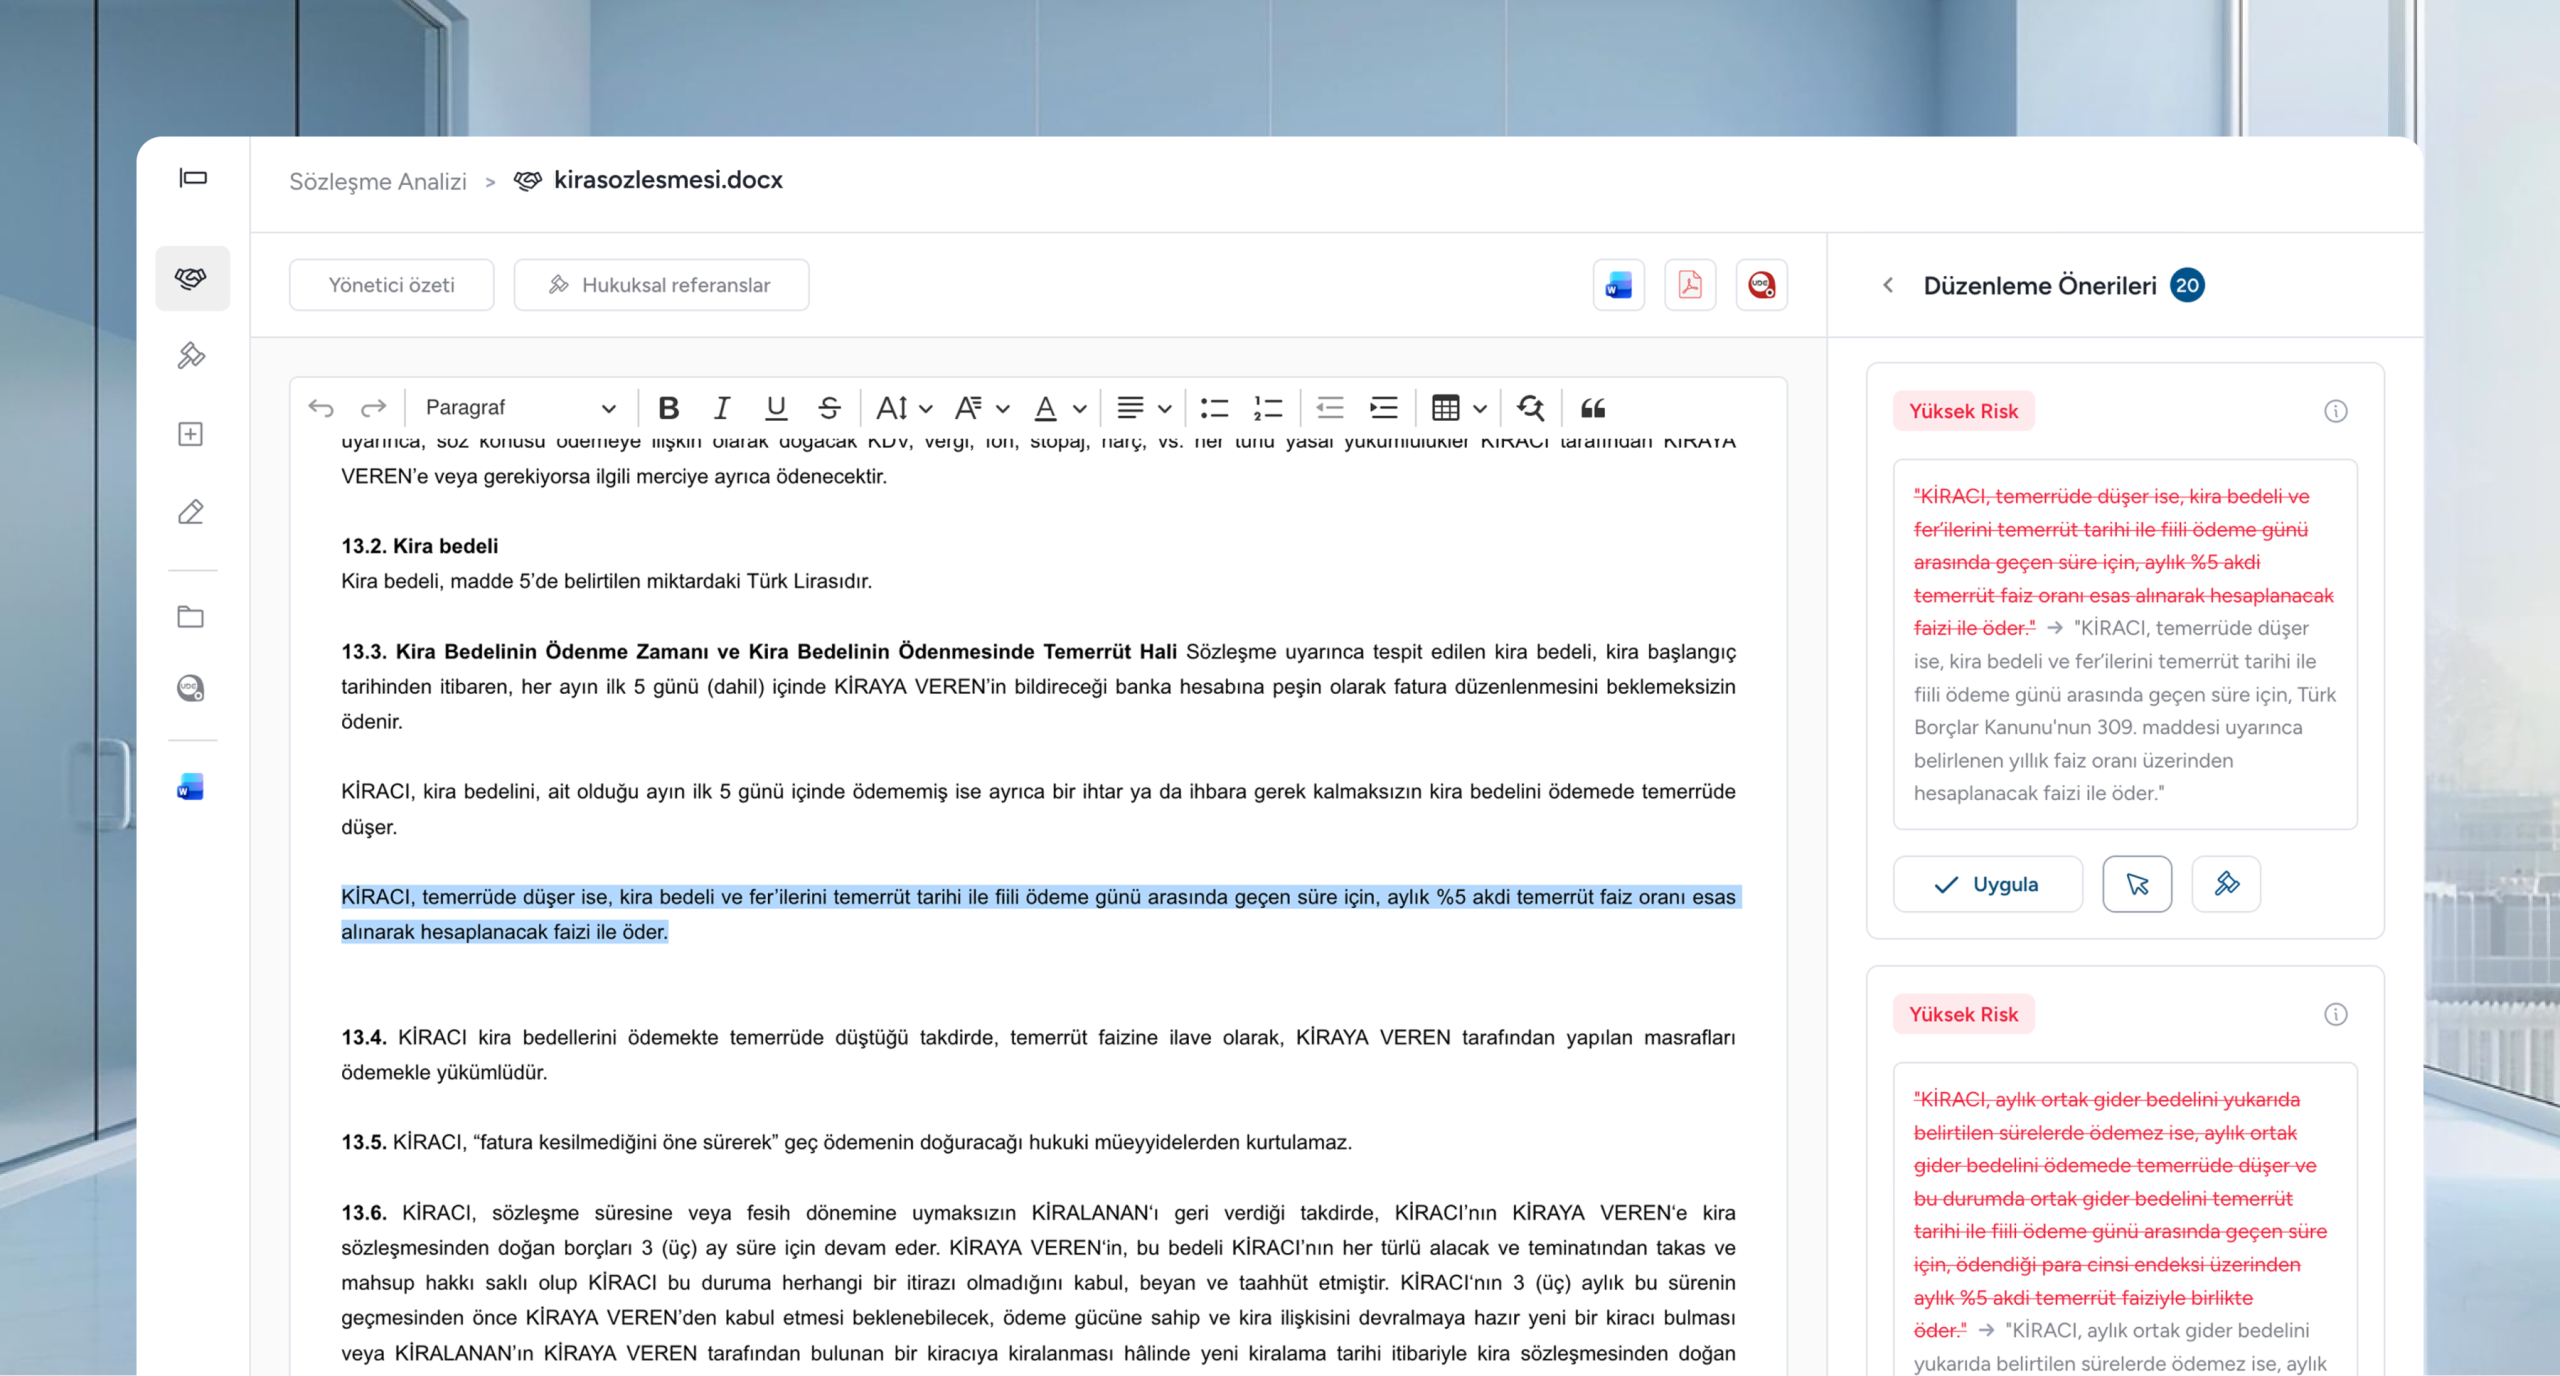2560x1376 pixels.
Task: Go to Sözleşme Analizi breadcrumb
Action: (x=377, y=181)
